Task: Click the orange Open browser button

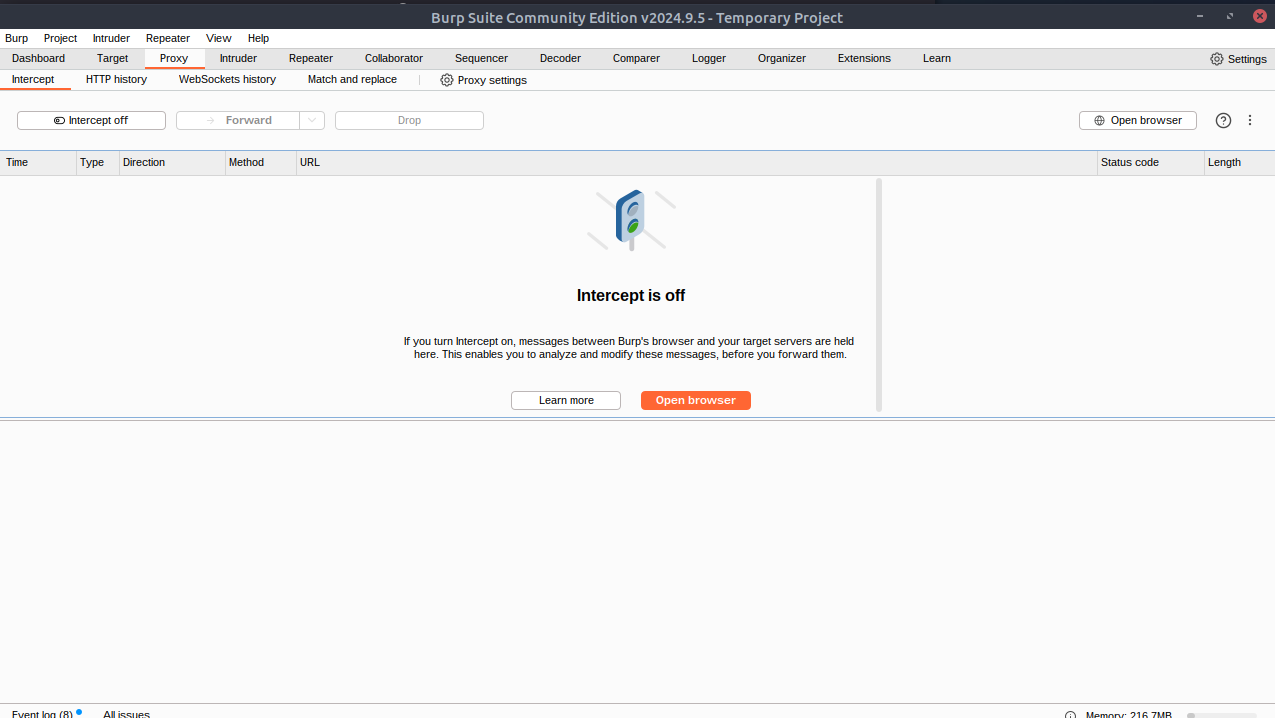Action: (x=696, y=400)
